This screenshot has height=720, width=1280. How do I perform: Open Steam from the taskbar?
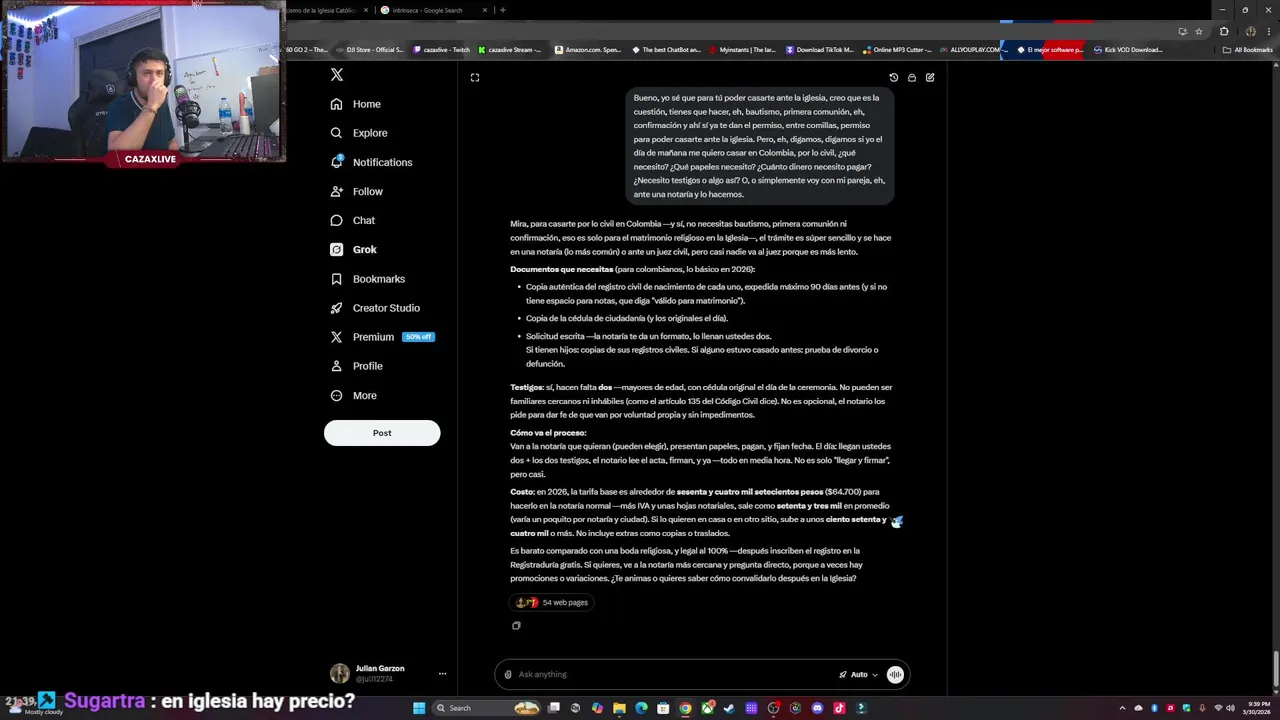[729, 708]
